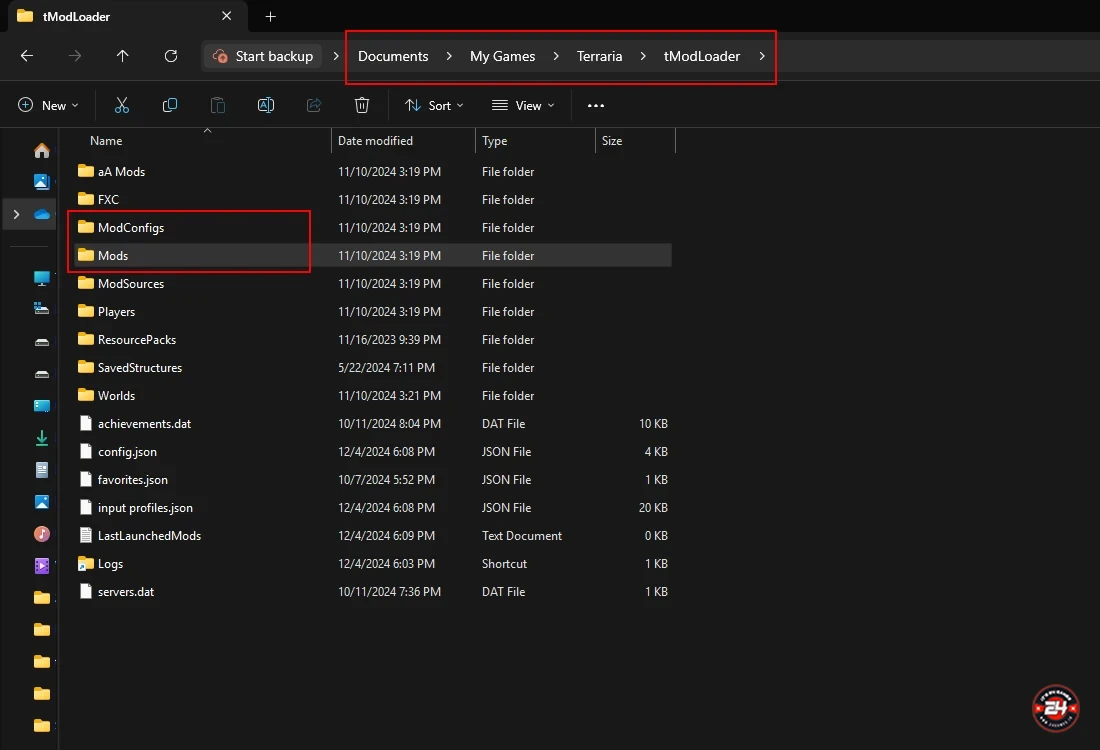This screenshot has width=1100, height=750.
Task: Open Gallery in the navigation sidebar
Action: [x=41, y=182]
